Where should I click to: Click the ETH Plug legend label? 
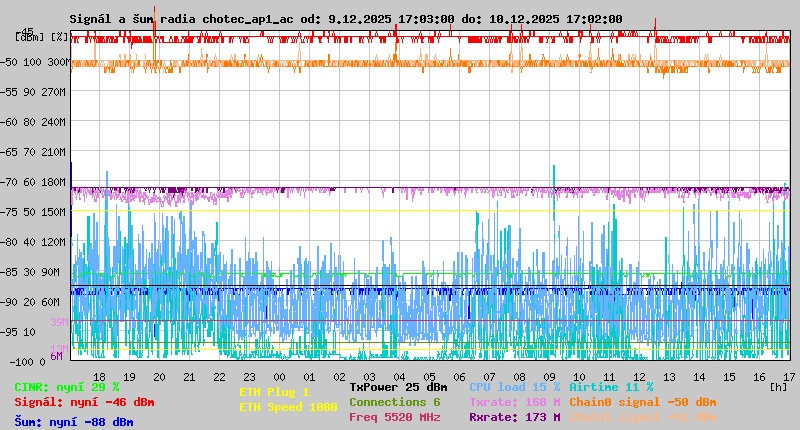pos(274,392)
